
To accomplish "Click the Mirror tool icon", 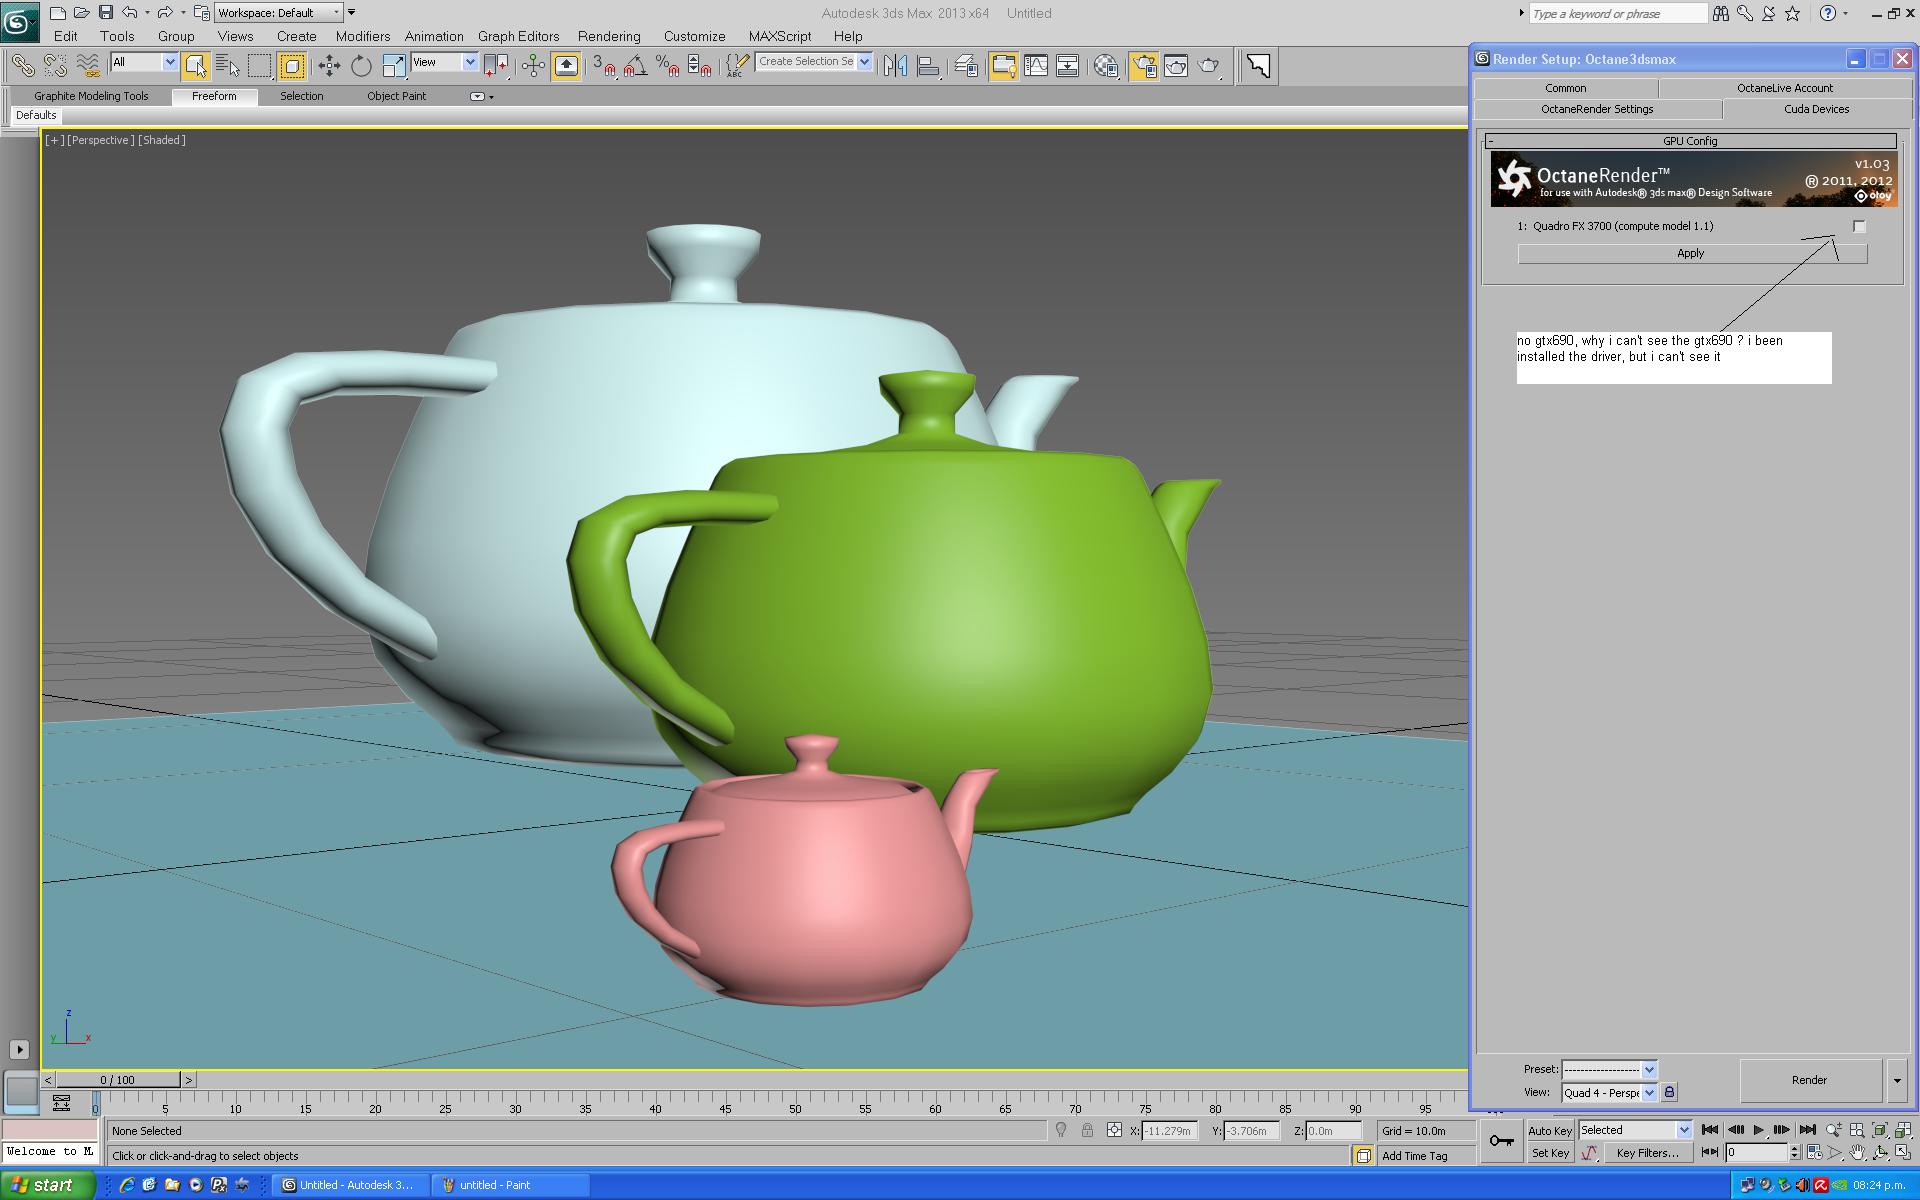I will point(895,66).
